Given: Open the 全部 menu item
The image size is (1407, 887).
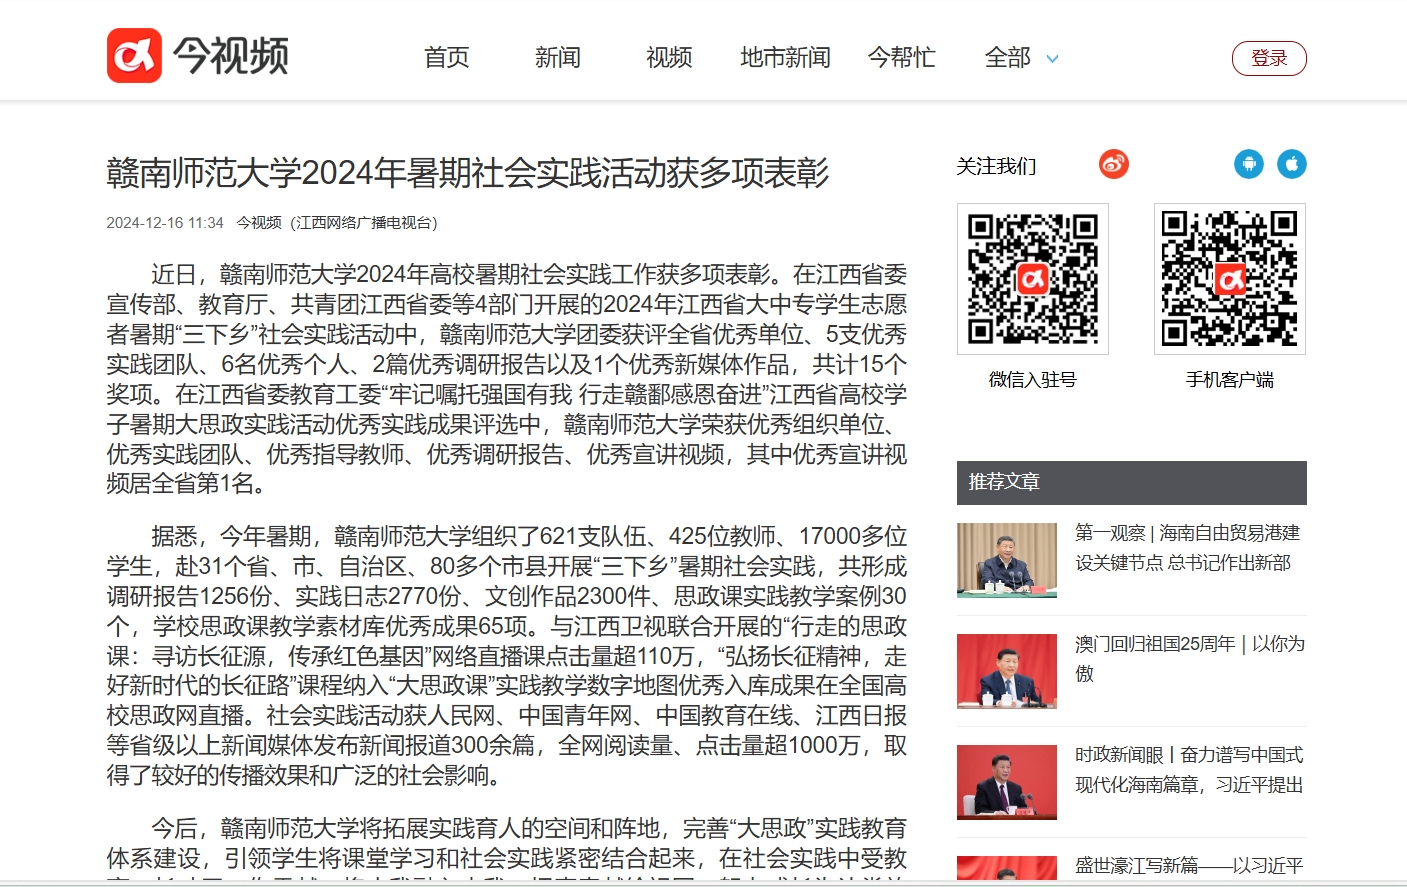Looking at the screenshot, I should click(x=1007, y=57).
